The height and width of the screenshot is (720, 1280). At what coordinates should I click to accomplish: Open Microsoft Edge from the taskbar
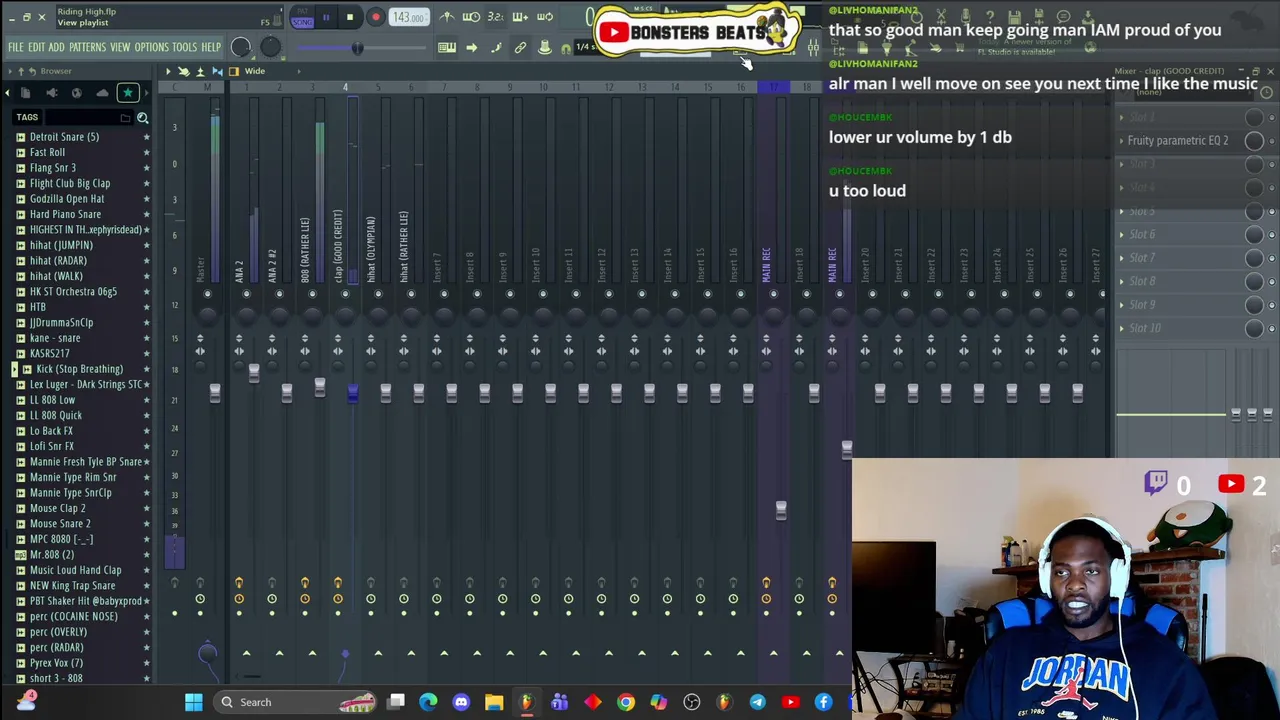pos(428,702)
